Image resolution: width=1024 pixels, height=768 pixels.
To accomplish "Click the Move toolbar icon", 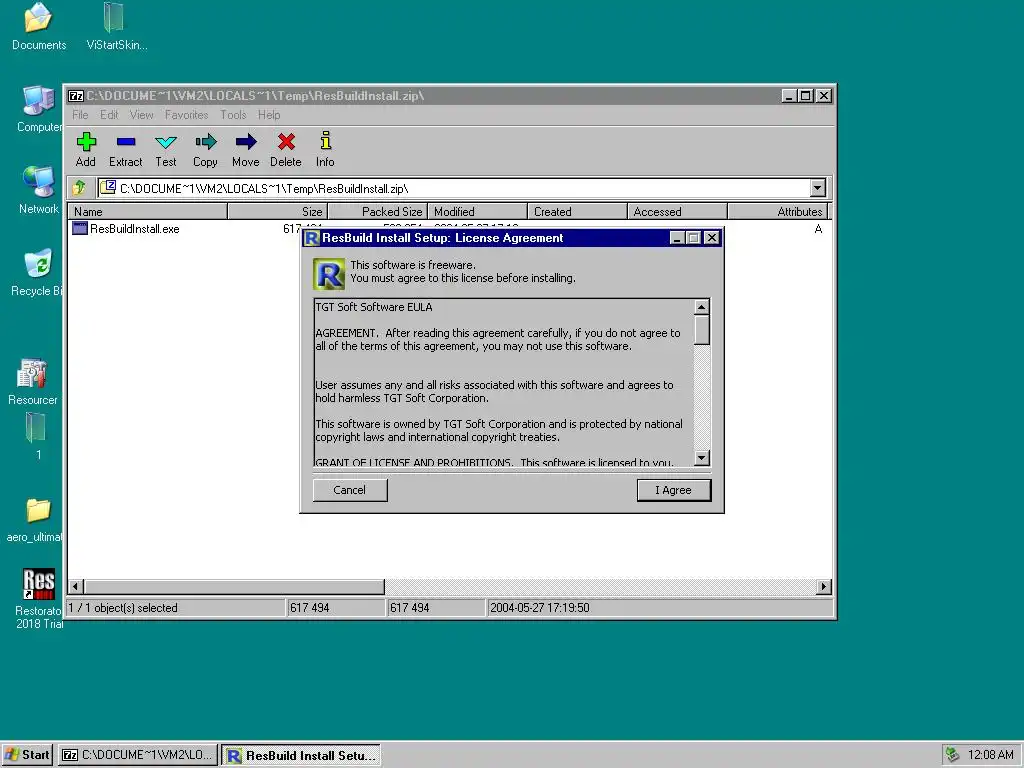I will [x=246, y=142].
